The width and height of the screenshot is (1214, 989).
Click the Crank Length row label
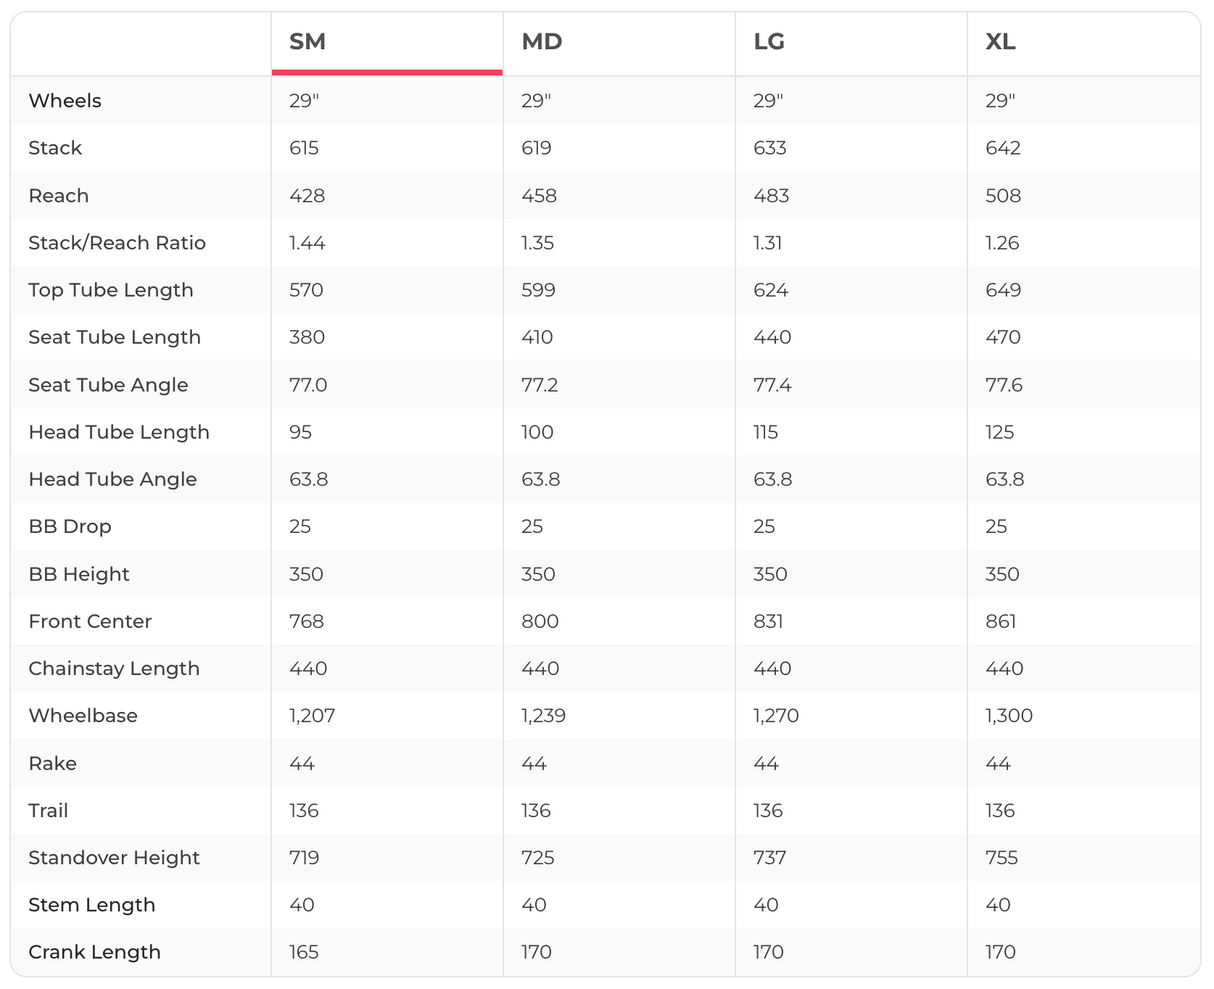[x=94, y=953]
